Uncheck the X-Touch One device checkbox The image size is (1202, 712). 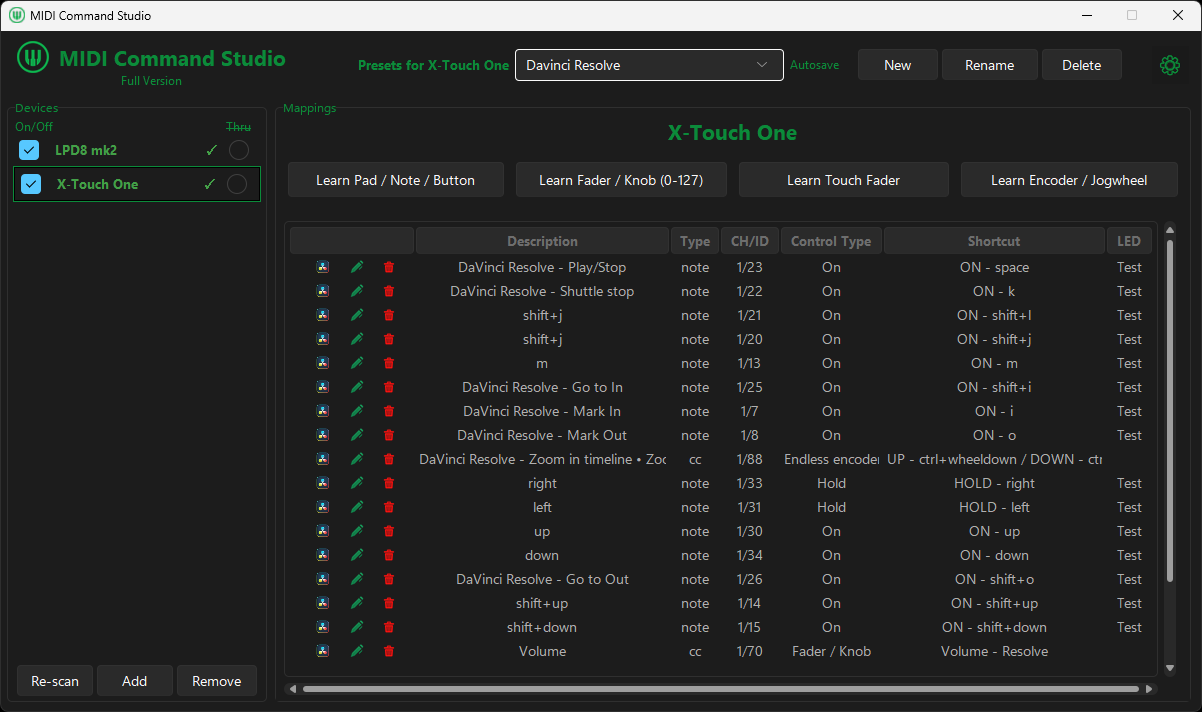point(28,184)
